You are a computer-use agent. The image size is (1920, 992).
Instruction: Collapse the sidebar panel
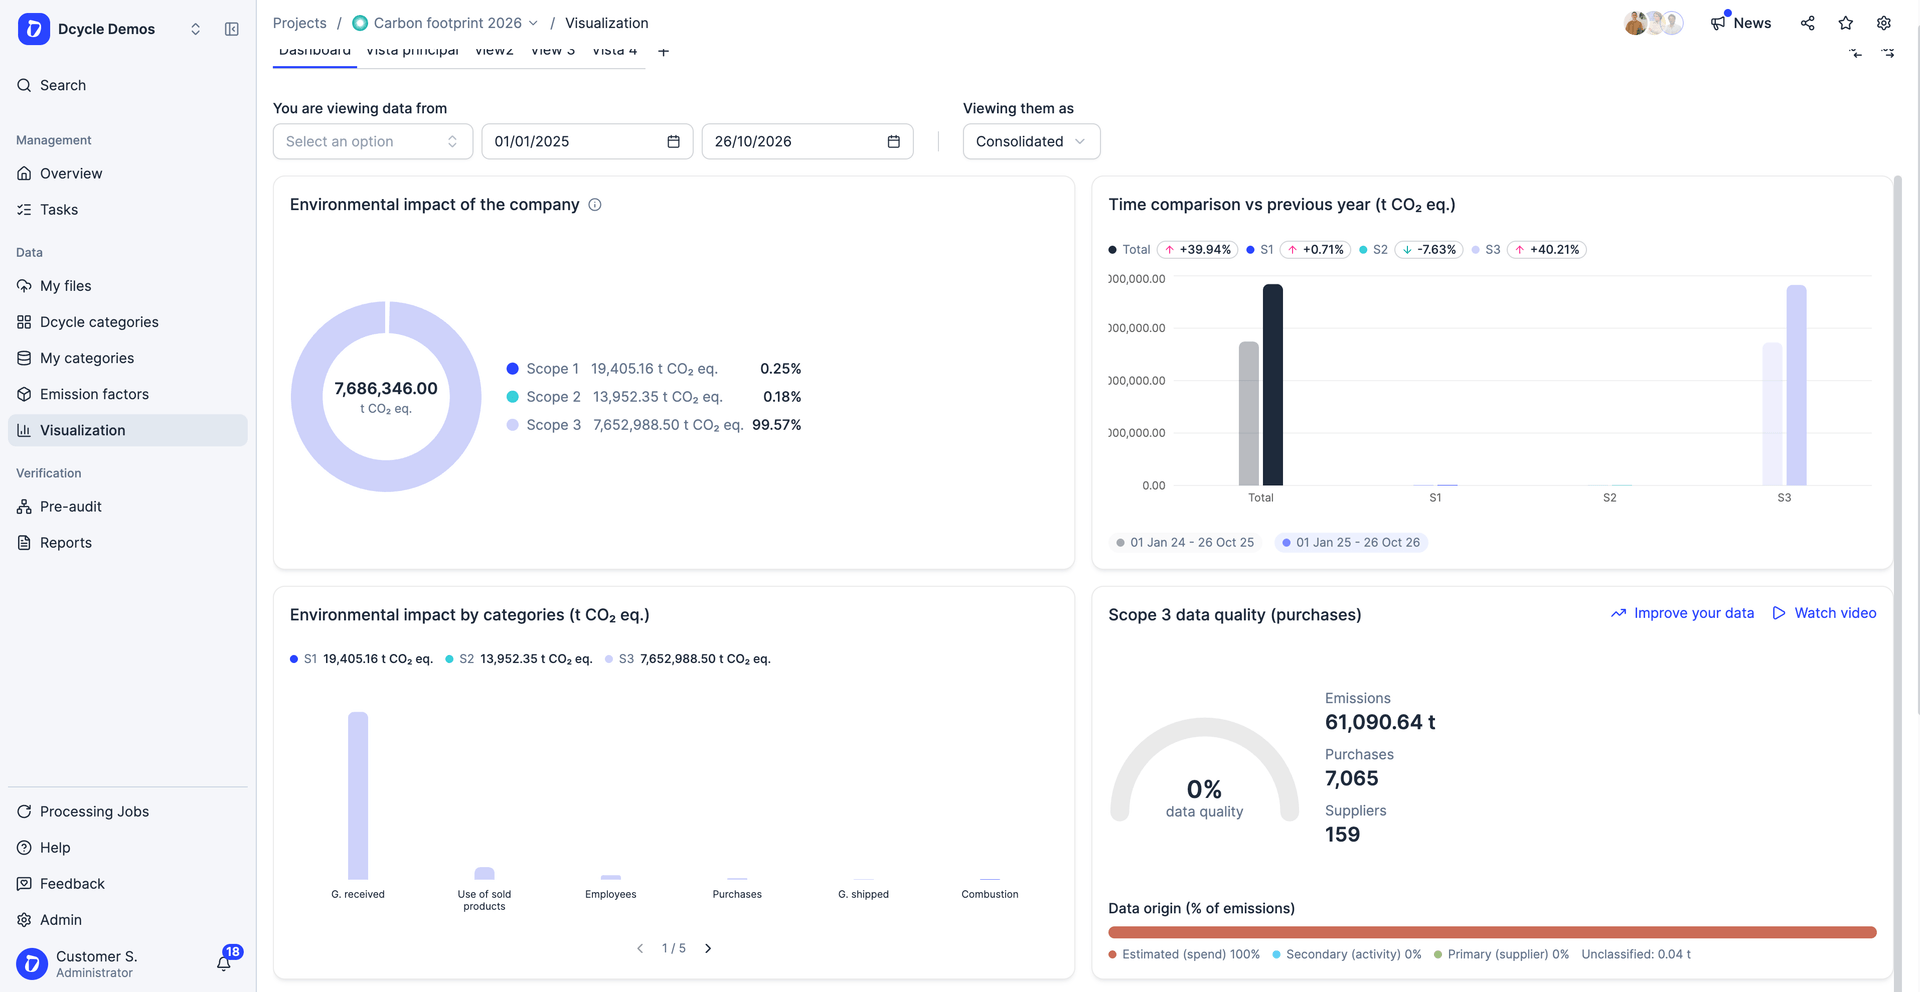(x=232, y=29)
